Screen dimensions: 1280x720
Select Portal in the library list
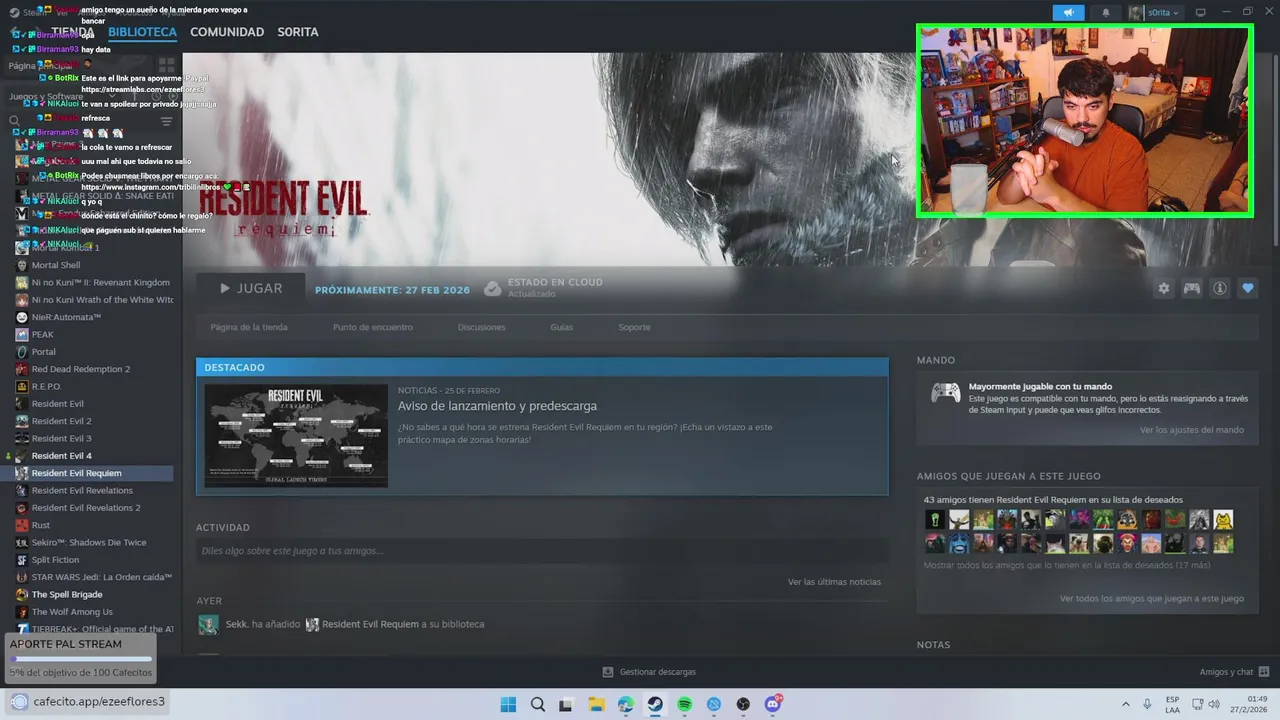(x=44, y=352)
